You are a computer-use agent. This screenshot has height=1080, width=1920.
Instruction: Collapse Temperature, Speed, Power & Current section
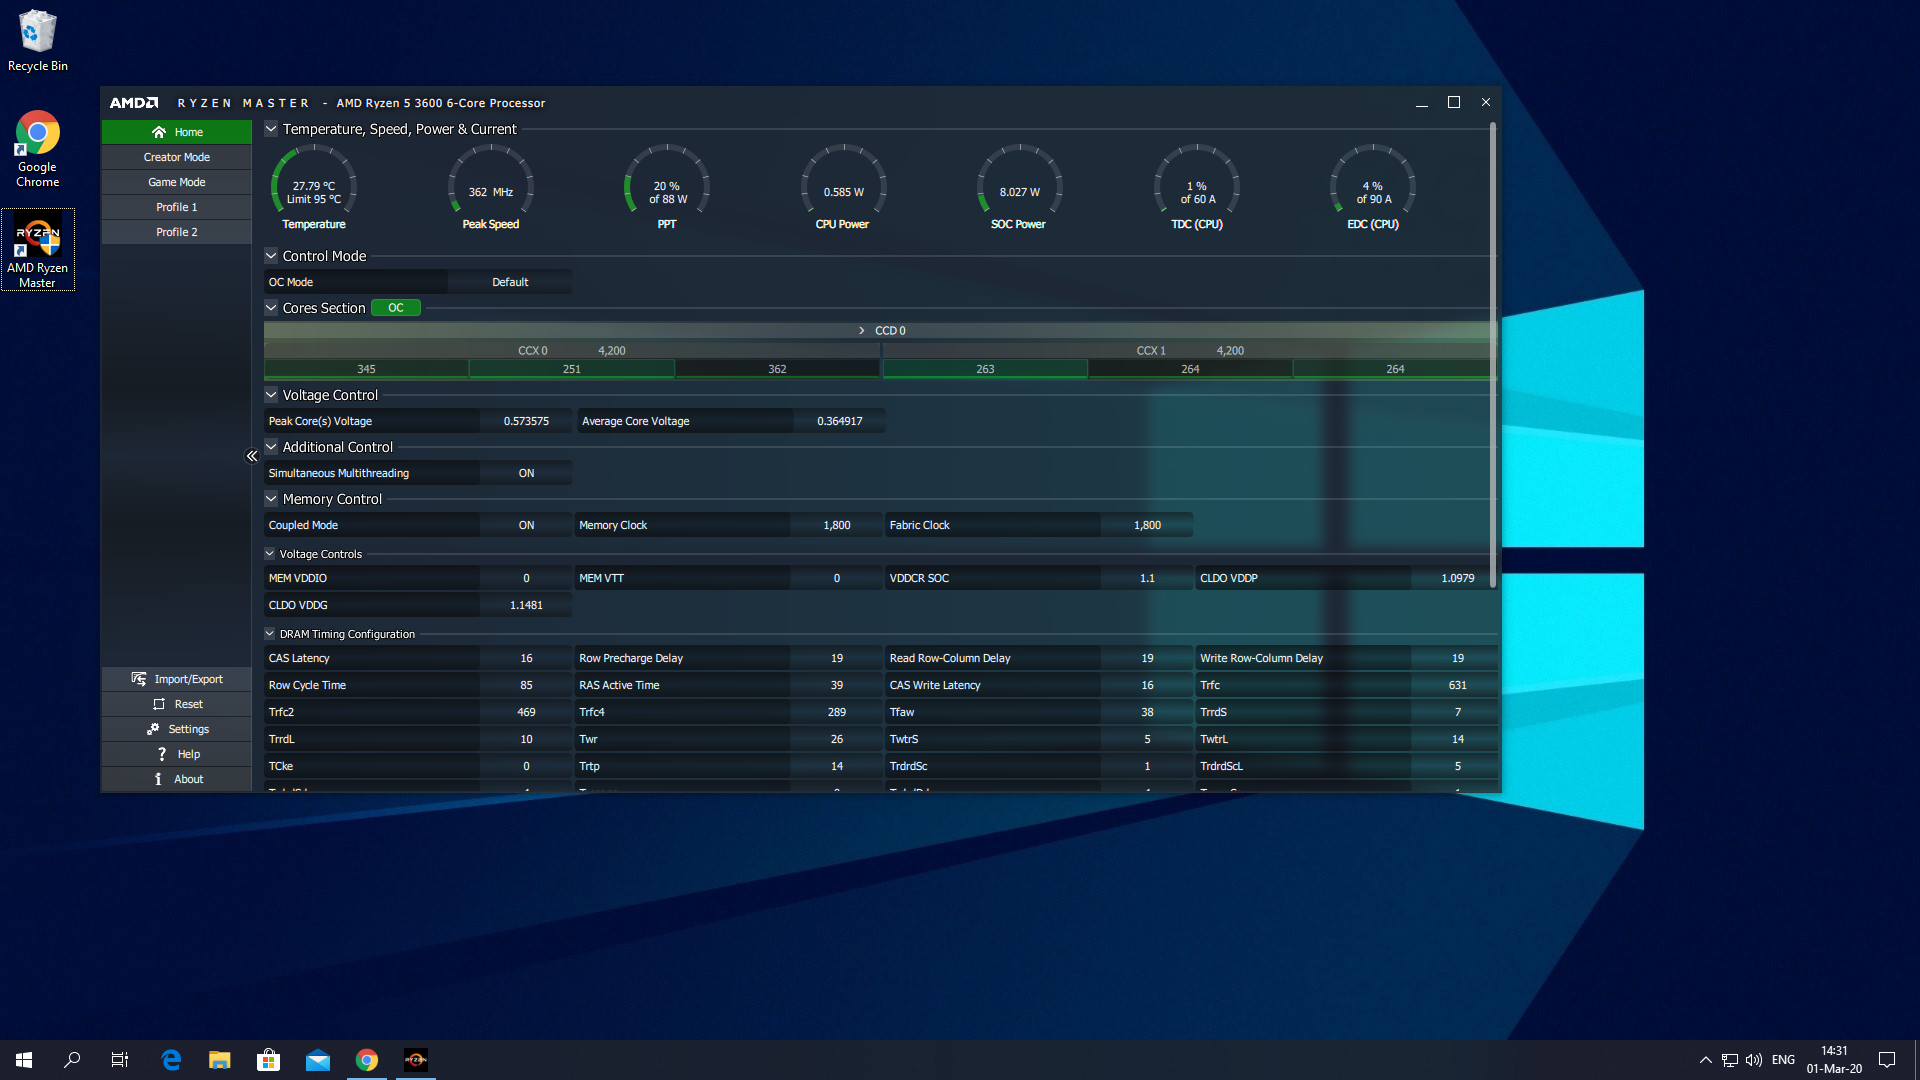tap(271, 129)
